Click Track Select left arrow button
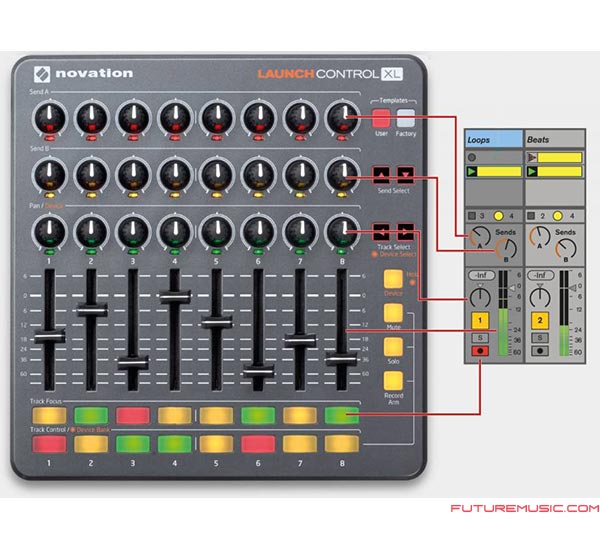This screenshot has width=600, height=550. coord(382,232)
